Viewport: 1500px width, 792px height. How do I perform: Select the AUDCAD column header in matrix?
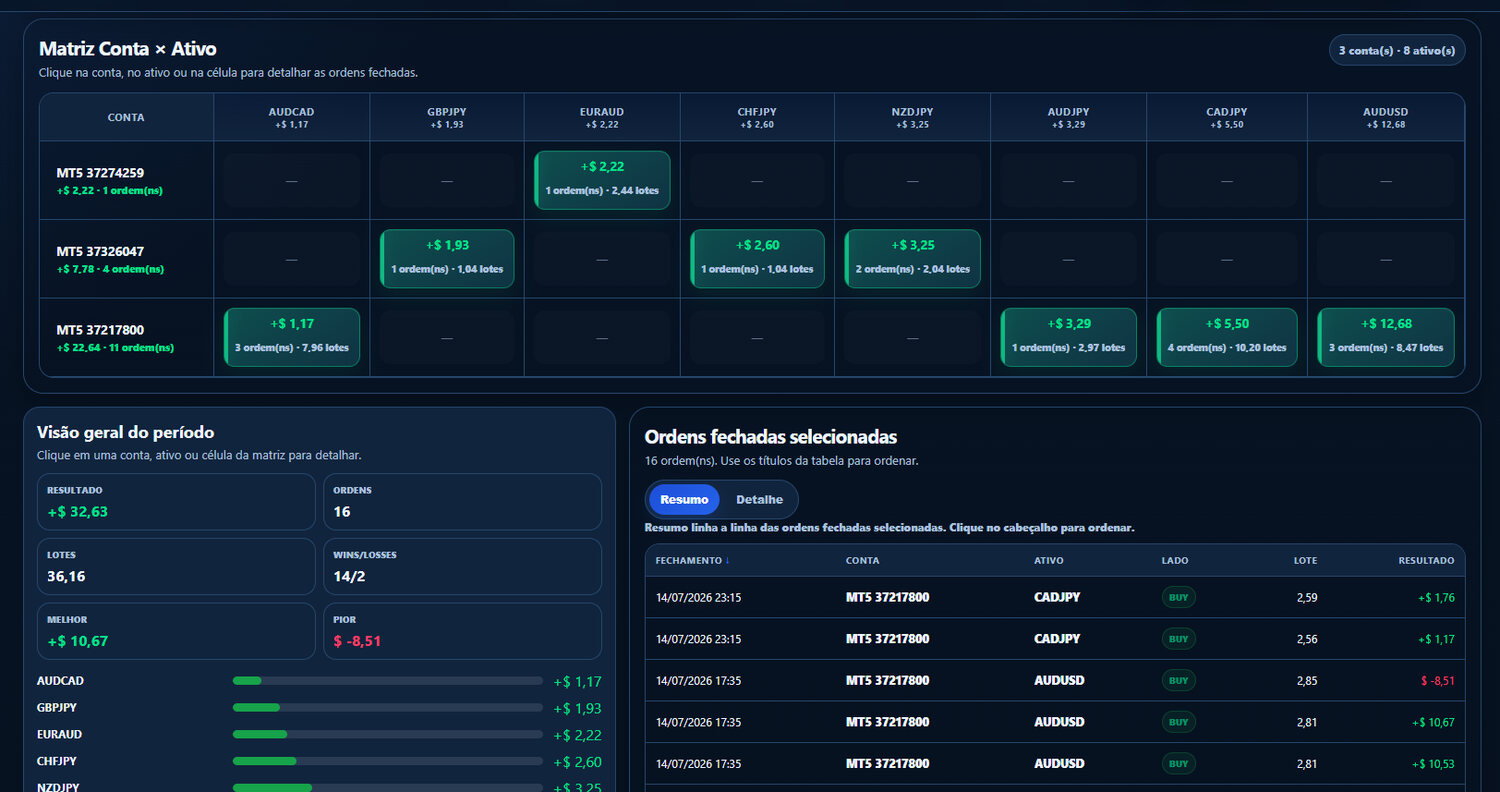click(x=291, y=117)
